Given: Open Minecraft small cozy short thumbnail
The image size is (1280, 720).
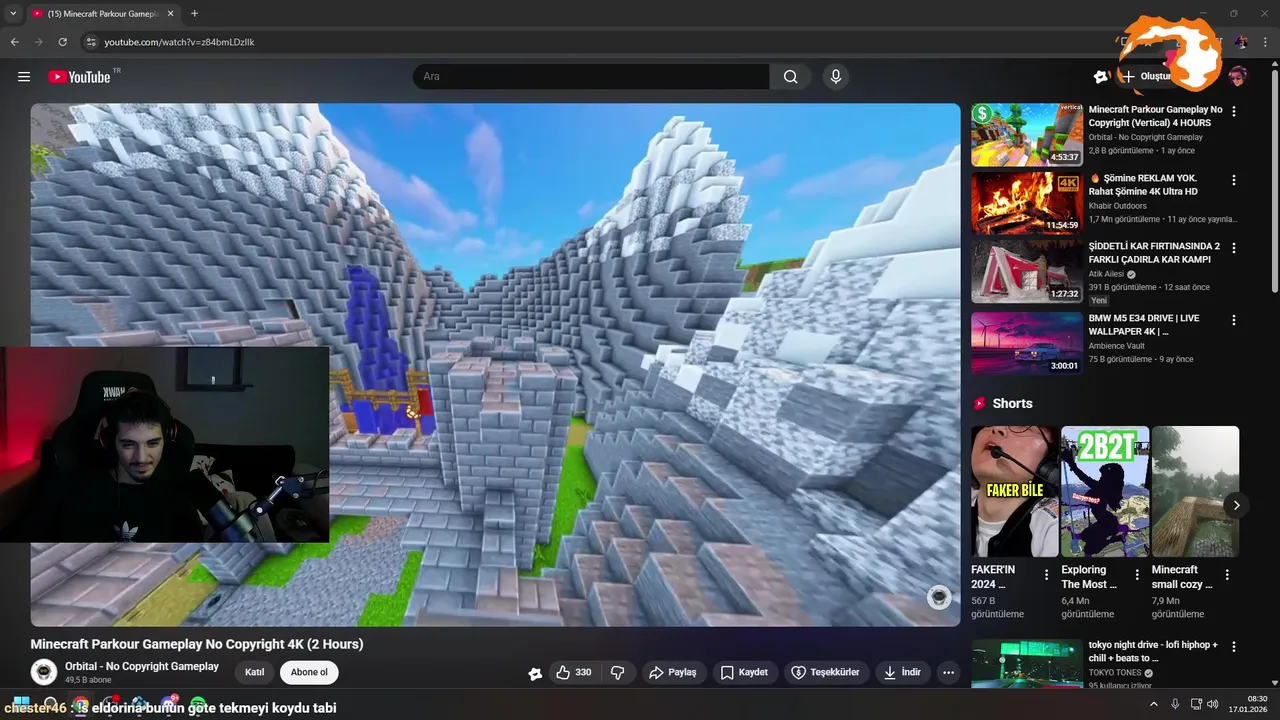Looking at the screenshot, I should click(x=1195, y=491).
